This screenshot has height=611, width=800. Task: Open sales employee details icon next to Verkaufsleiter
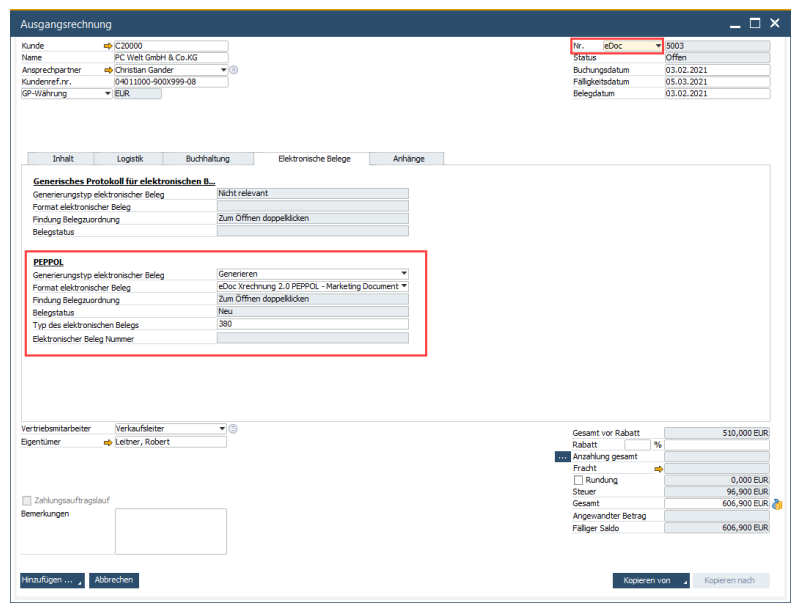pyautogui.click(x=233, y=429)
